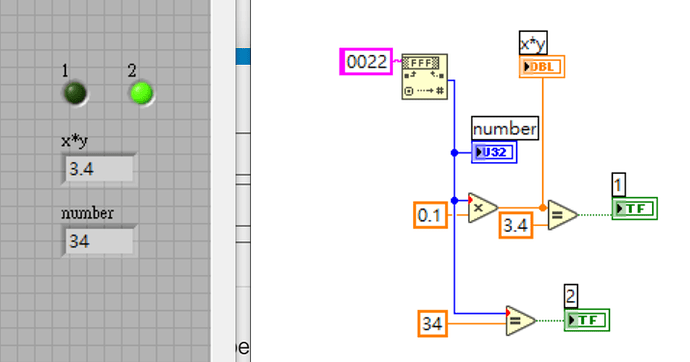Click the orange wire junction before Equal node
This screenshot has width=690, height=362.
pos(543,208)
